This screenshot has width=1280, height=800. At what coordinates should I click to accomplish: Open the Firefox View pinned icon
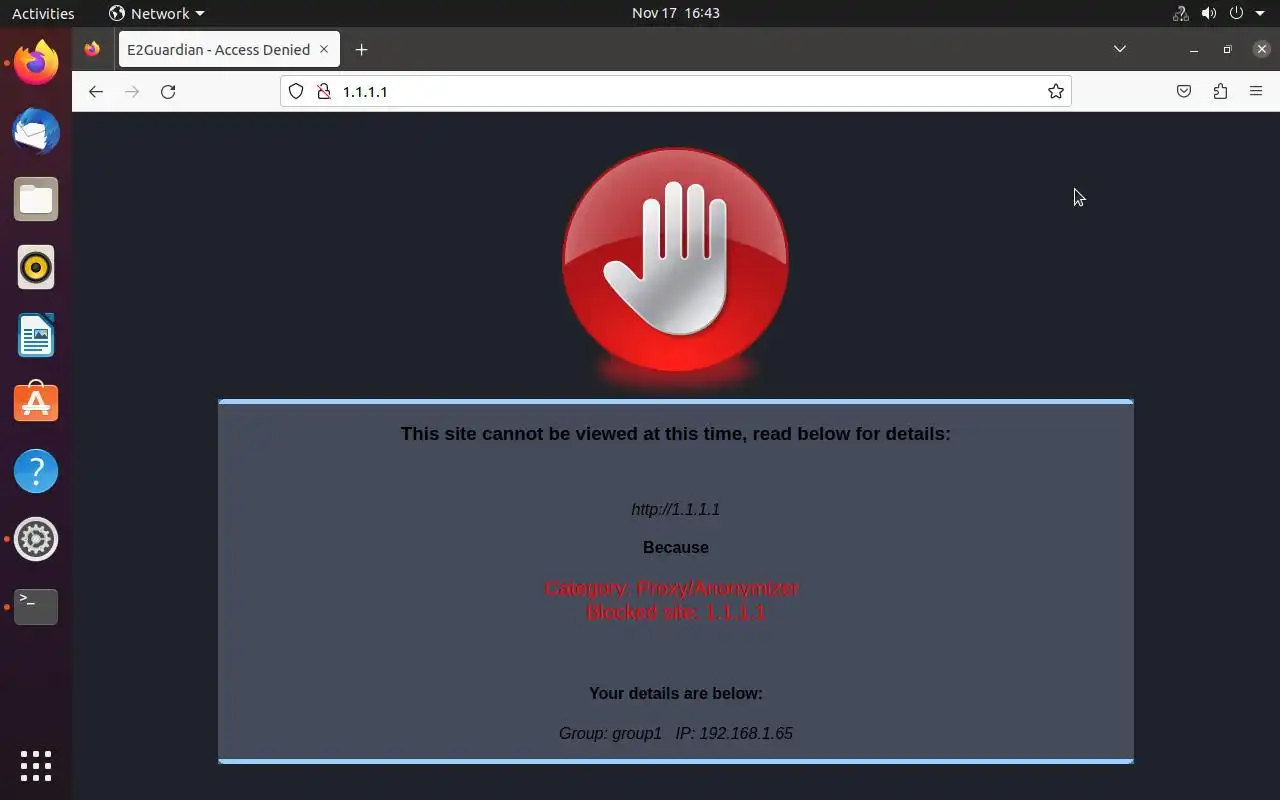pos(92,49)
